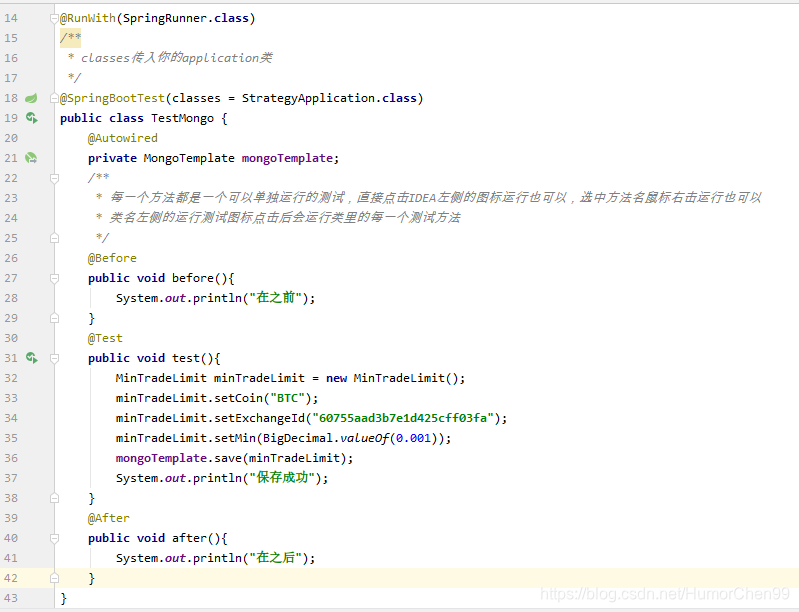799x612 pixels.
Task: Click the comment line beginning "类名左侧的运行测试"
Action: click(285, 218)
